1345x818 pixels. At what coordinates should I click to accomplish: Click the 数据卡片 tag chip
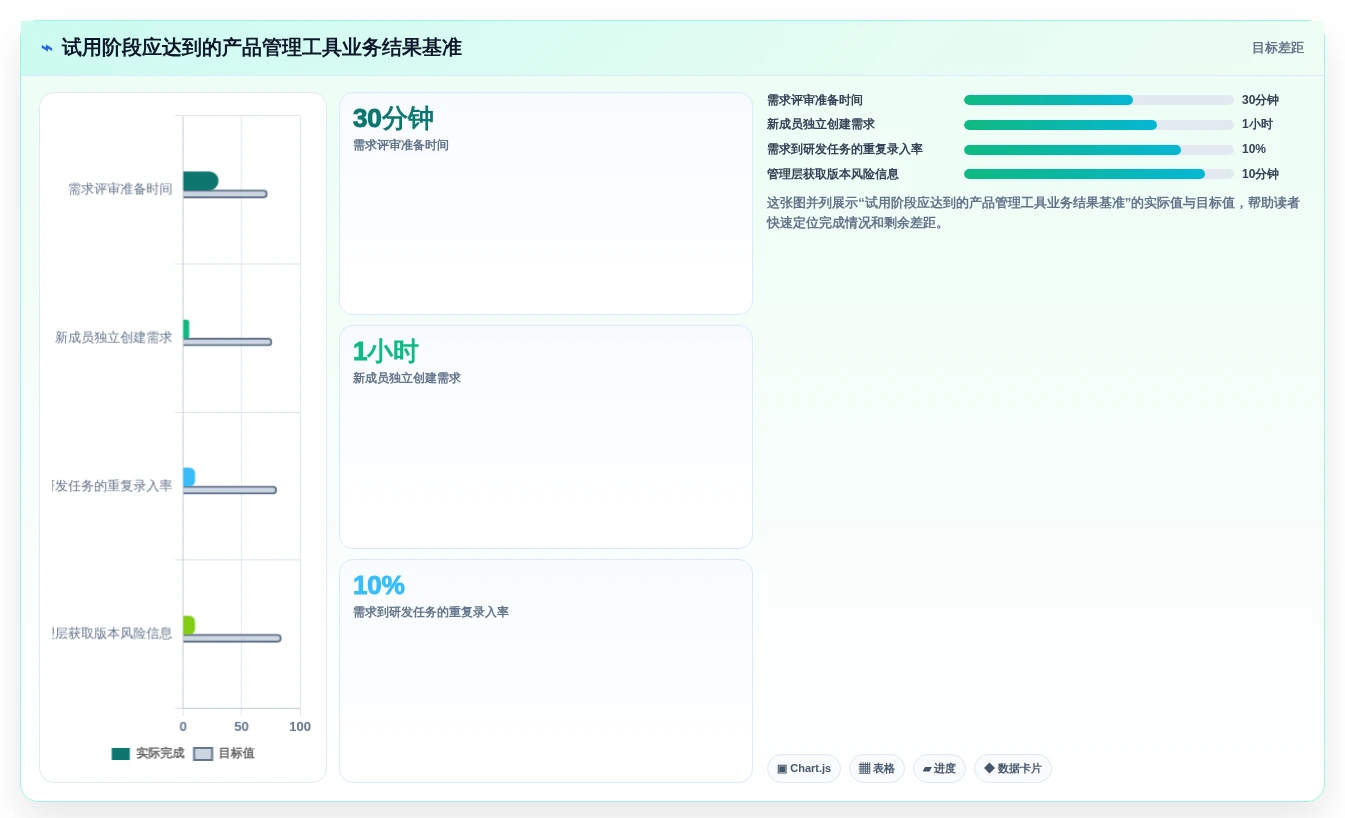(1013, 769)
